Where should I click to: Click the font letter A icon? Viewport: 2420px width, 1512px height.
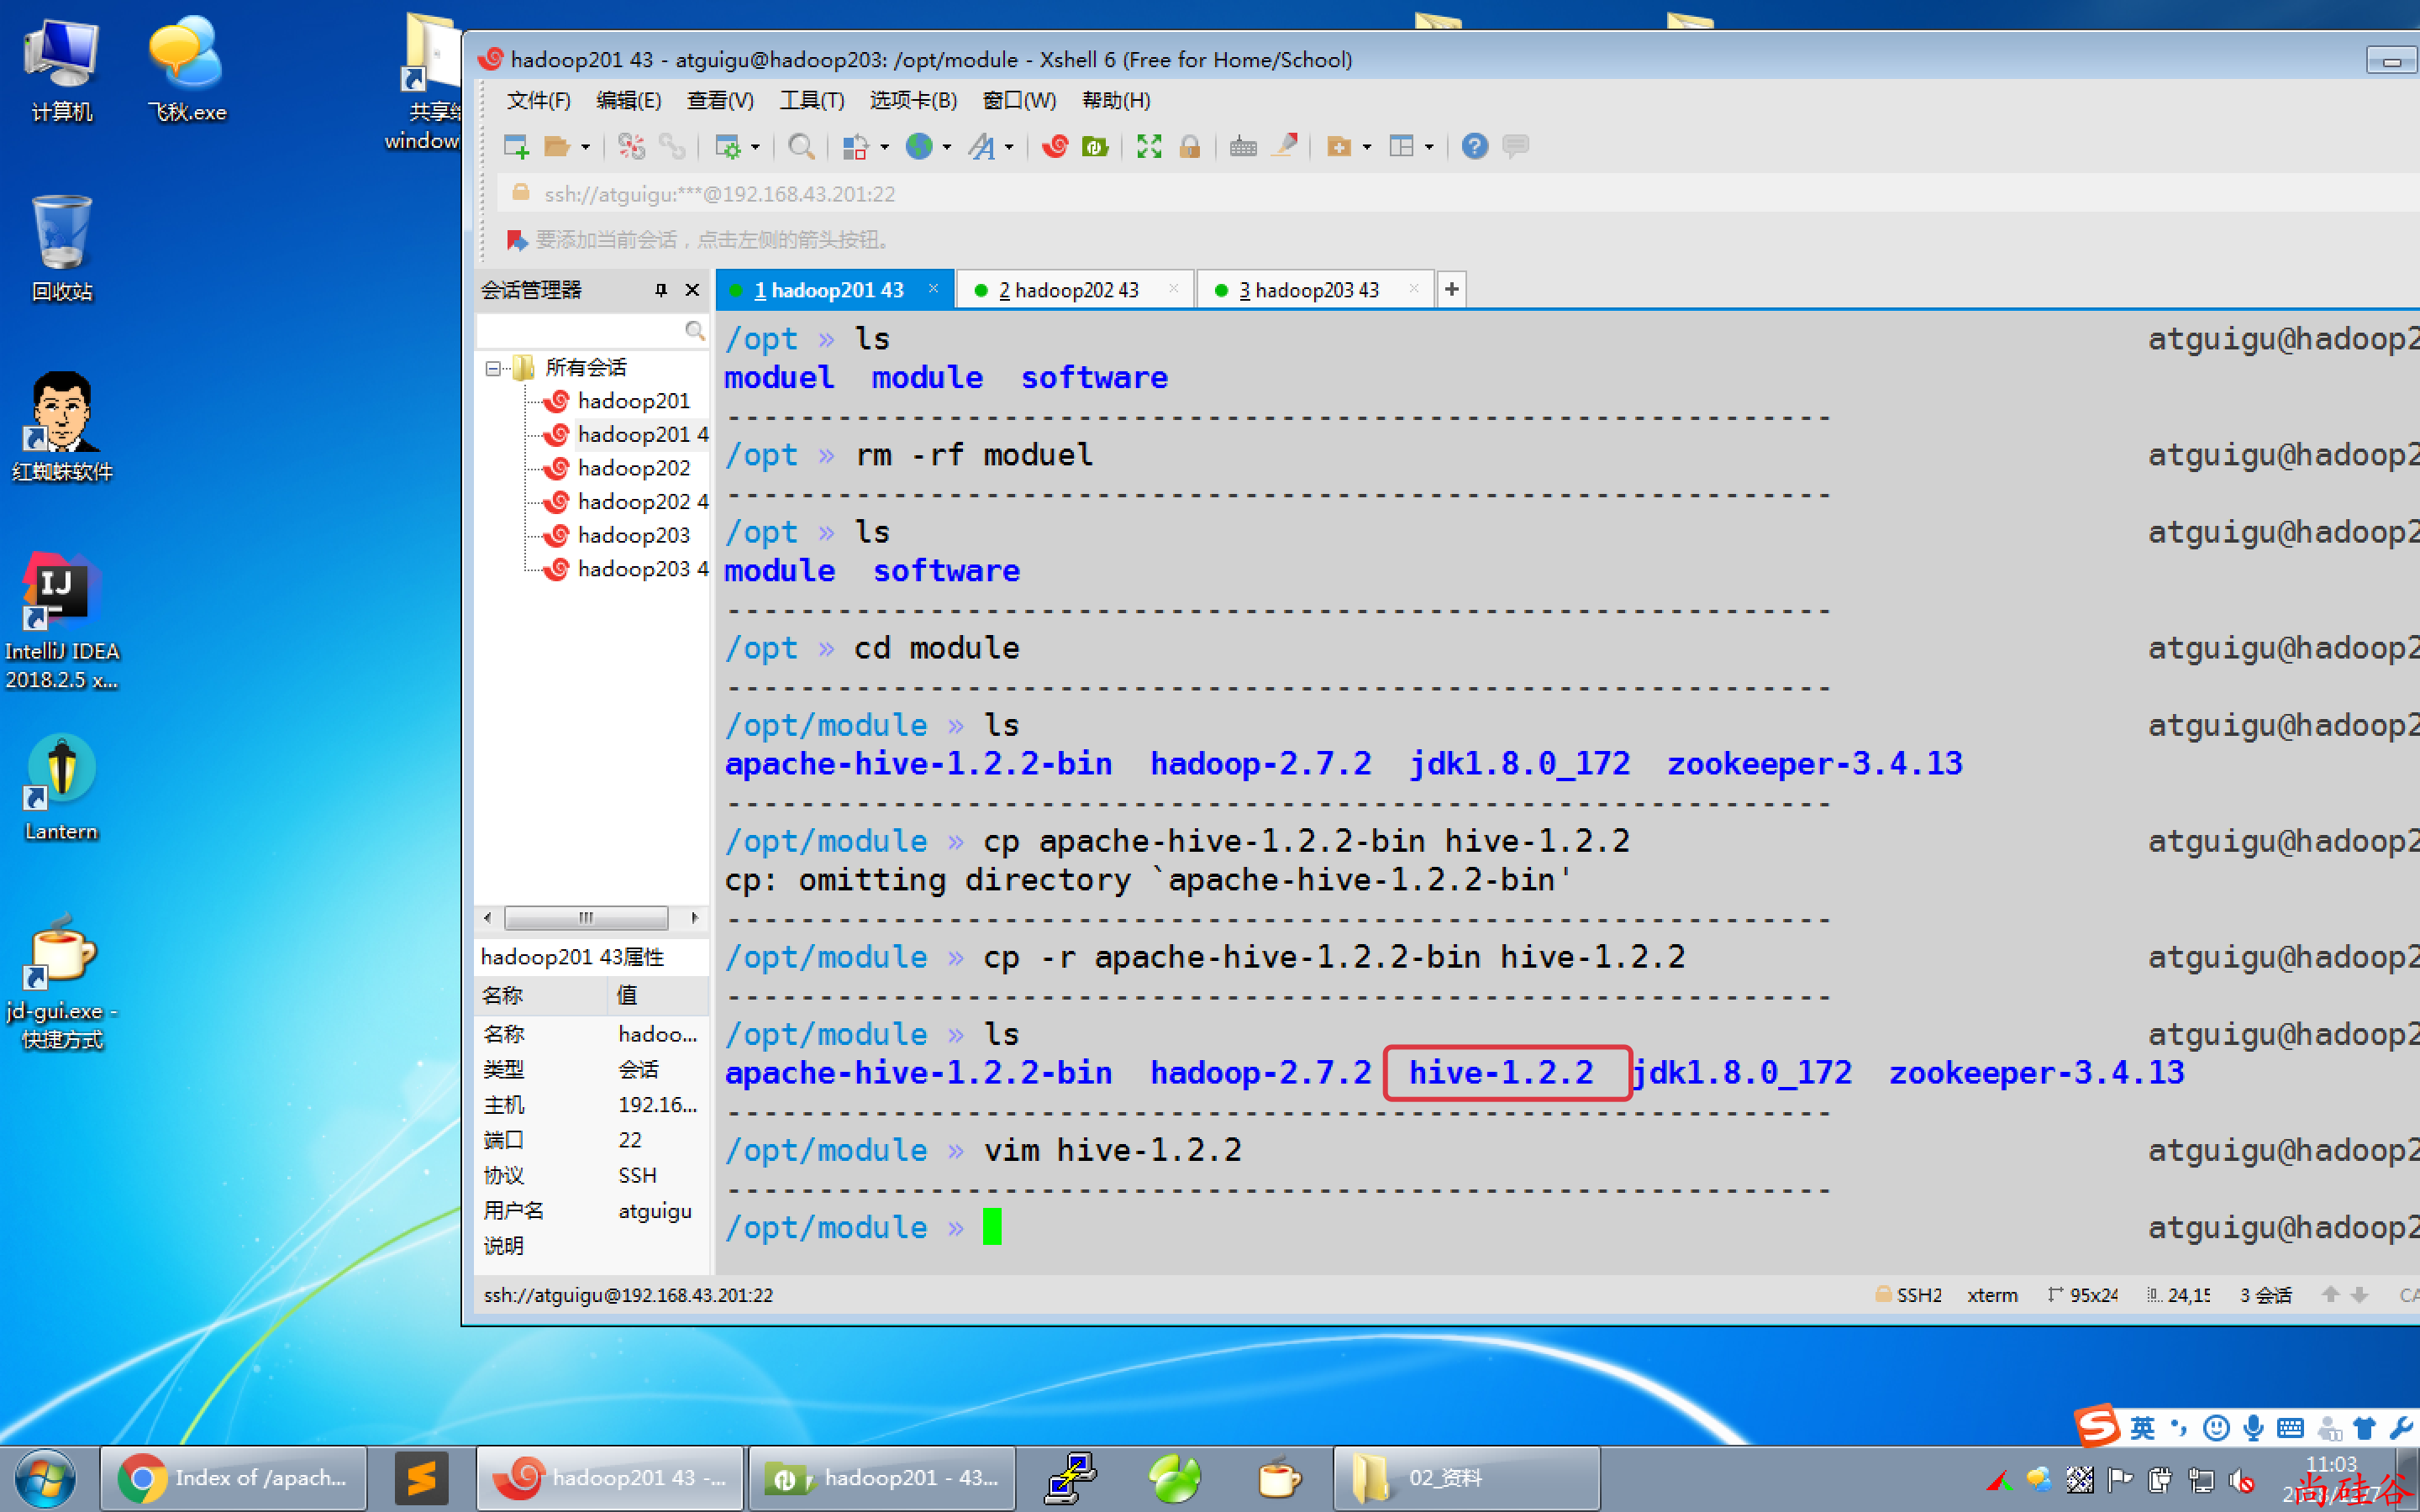tap(982, 147)
